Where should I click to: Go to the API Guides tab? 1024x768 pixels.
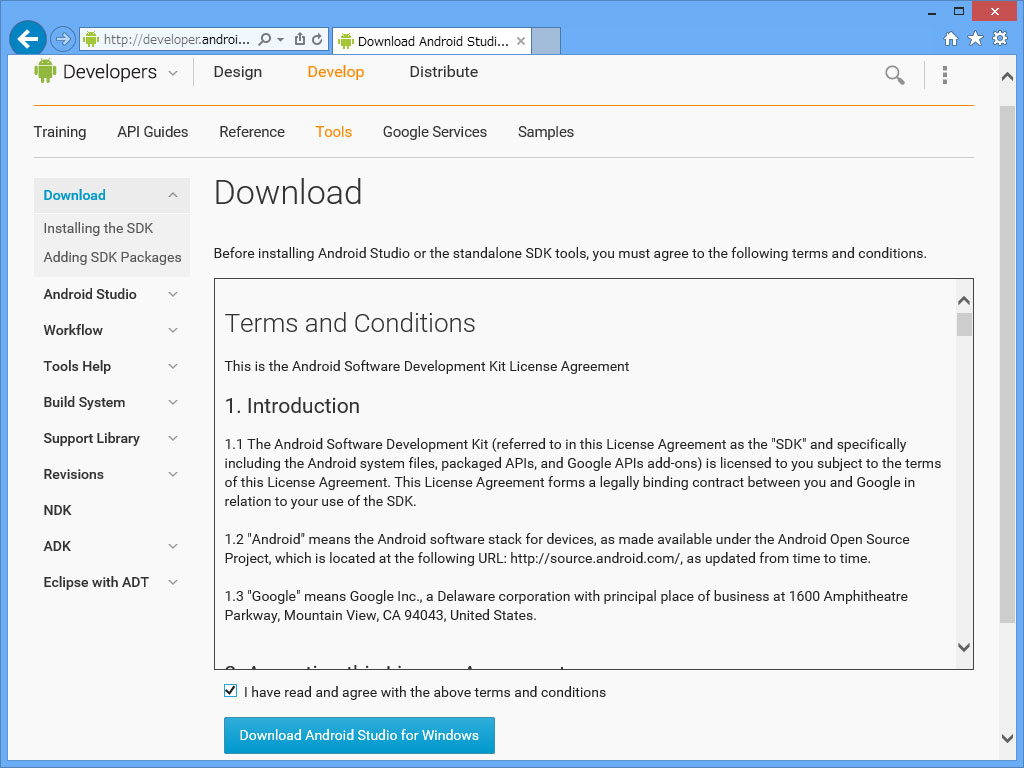153,132
